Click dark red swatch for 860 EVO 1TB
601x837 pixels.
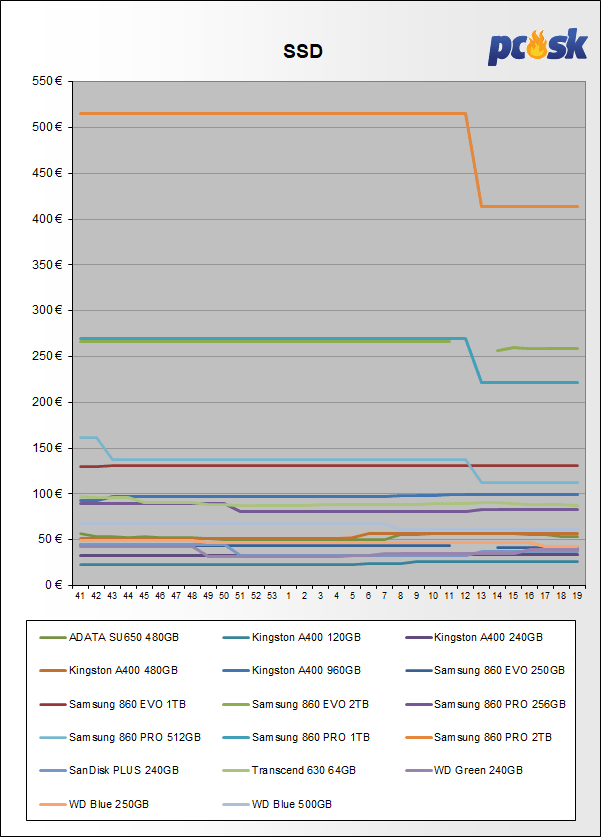click(x=52, y=705)
